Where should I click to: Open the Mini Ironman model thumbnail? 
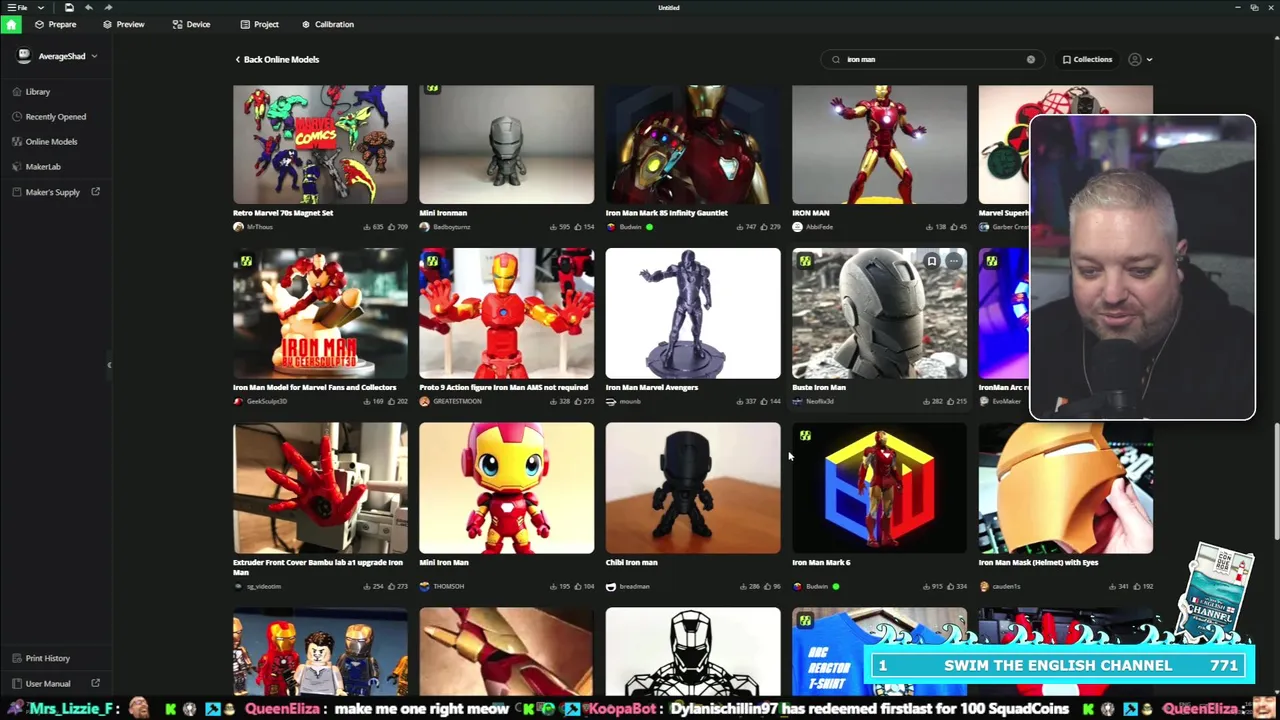click(506, 145)
